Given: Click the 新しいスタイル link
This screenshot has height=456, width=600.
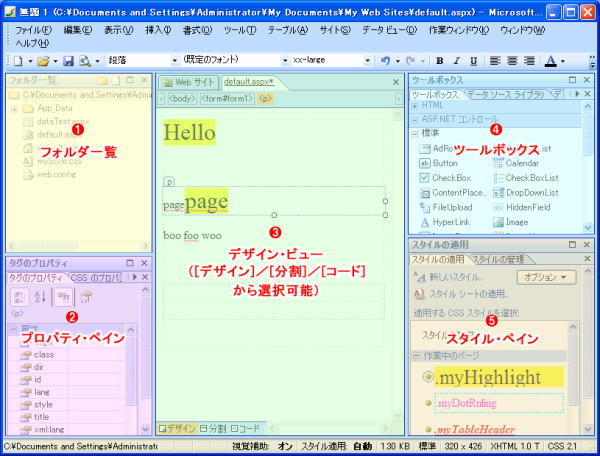Looking at the screenshot, I should click(x=455, y=277).
